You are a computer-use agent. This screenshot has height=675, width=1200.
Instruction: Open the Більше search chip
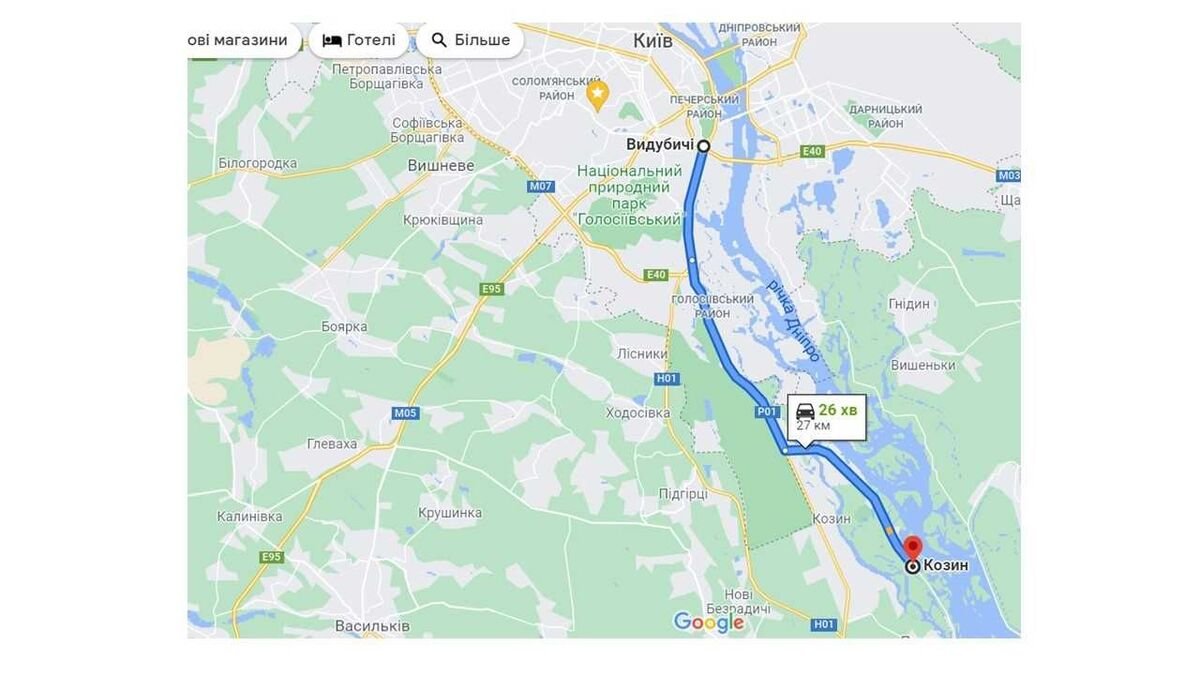pos(470,40)
